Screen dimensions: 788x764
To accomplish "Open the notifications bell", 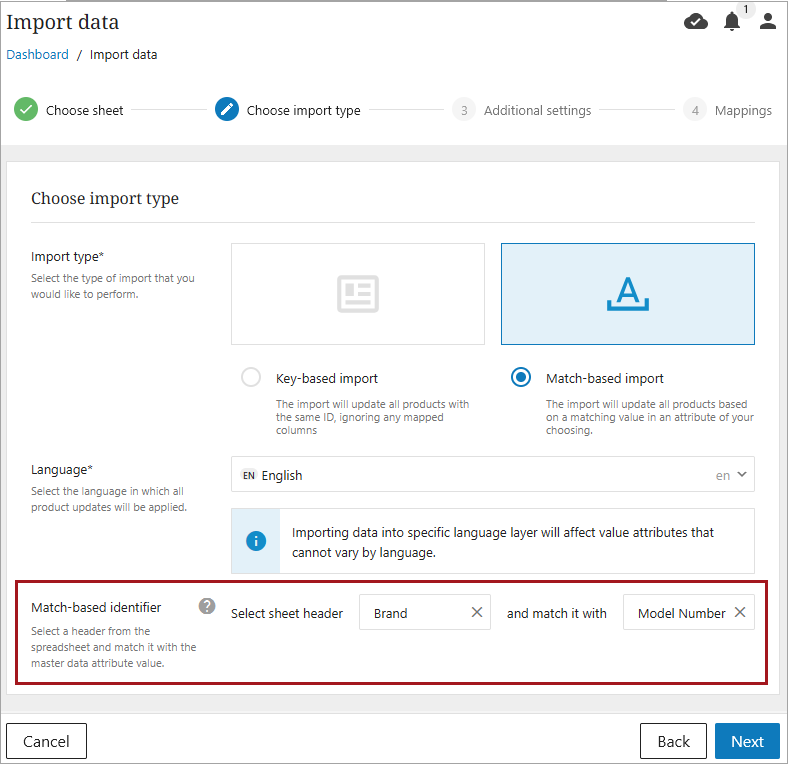I will pos(732,21).
